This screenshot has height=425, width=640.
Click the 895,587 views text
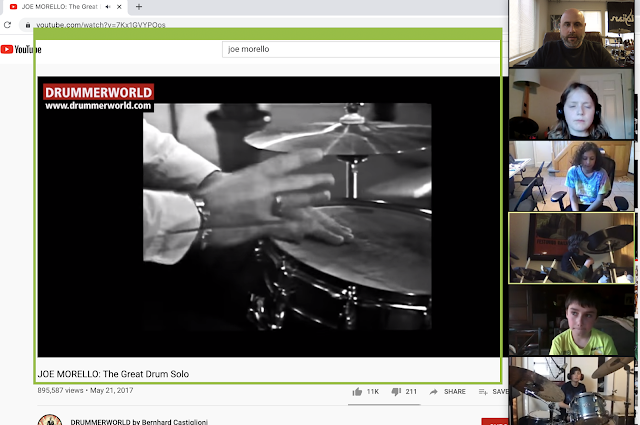tap(60, 390)
